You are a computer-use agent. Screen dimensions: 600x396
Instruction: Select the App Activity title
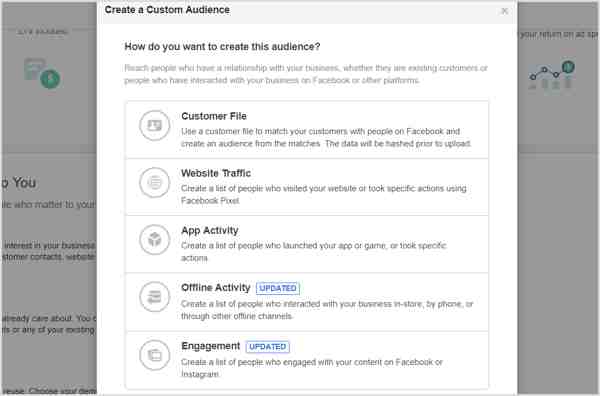[210, 230]
